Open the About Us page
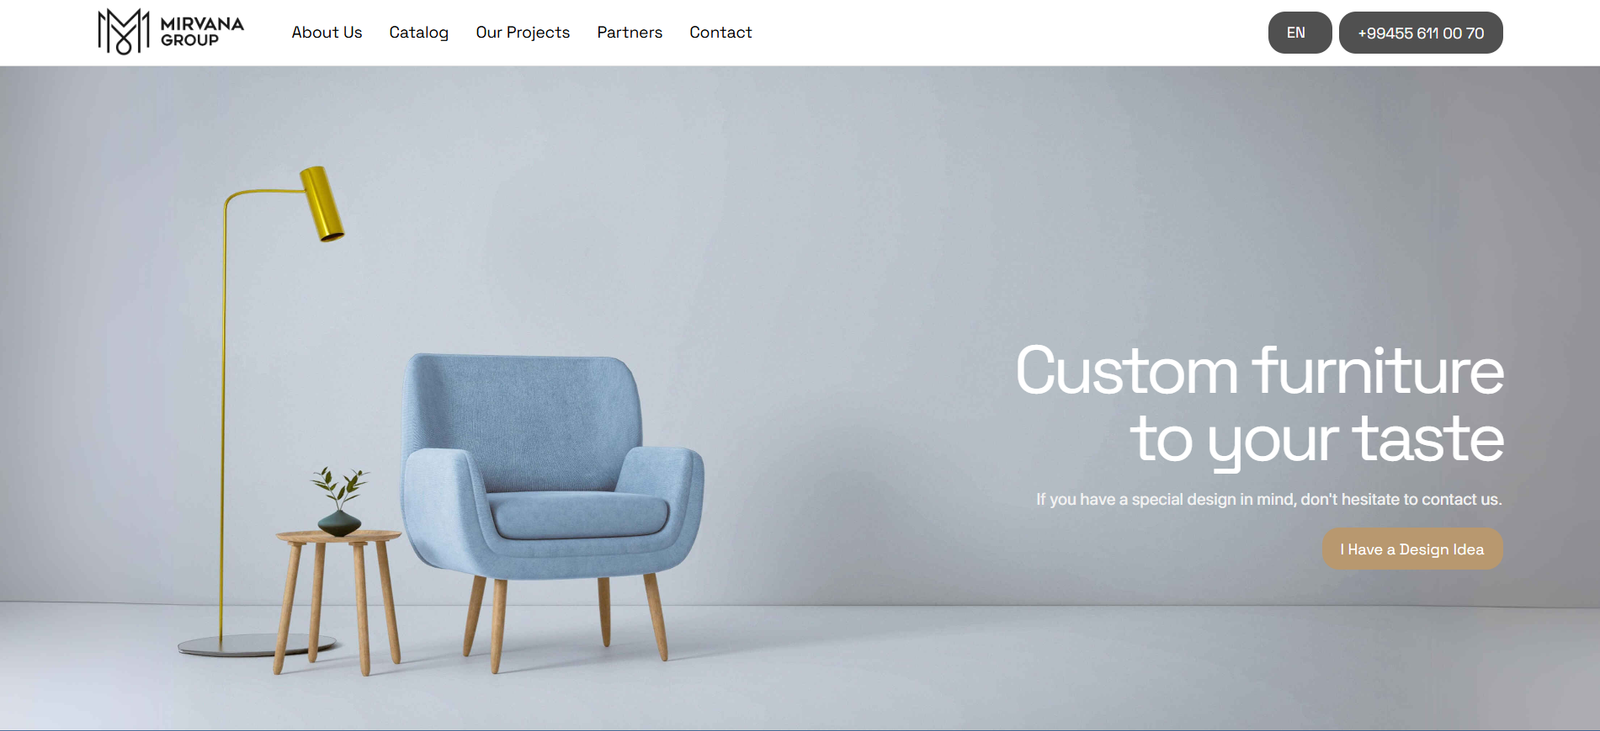 point(327,32)
